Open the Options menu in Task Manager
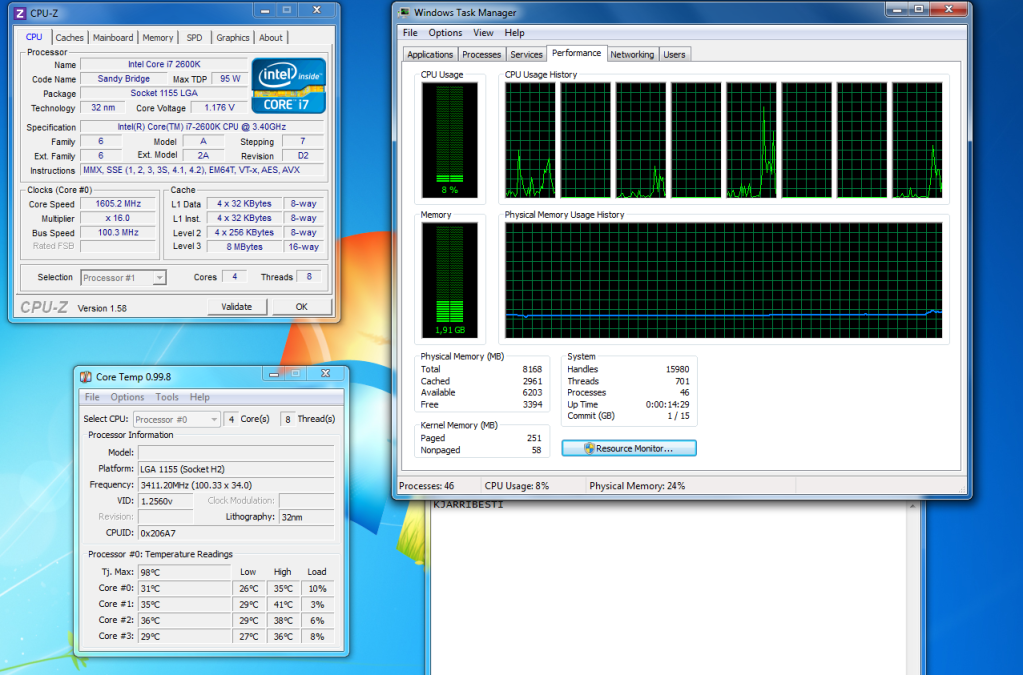1023x675 pixels. 445,33
